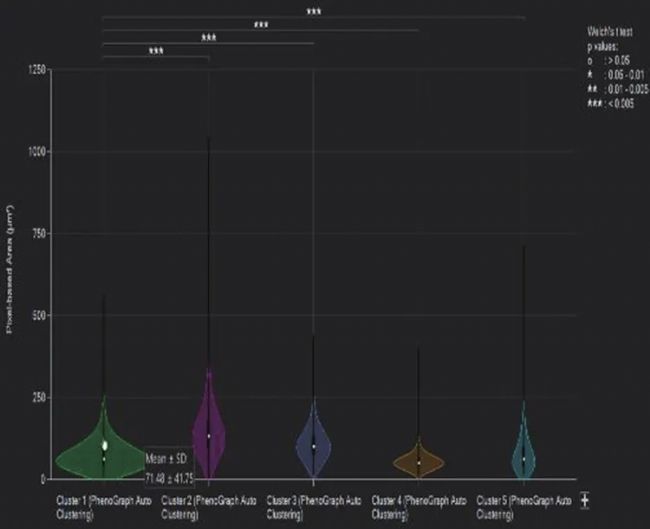Image resolution: width=650 pixels, height=529 pixels.
Task: Click the white median dot in Cluster 1
Action: [x=104, y=446]
